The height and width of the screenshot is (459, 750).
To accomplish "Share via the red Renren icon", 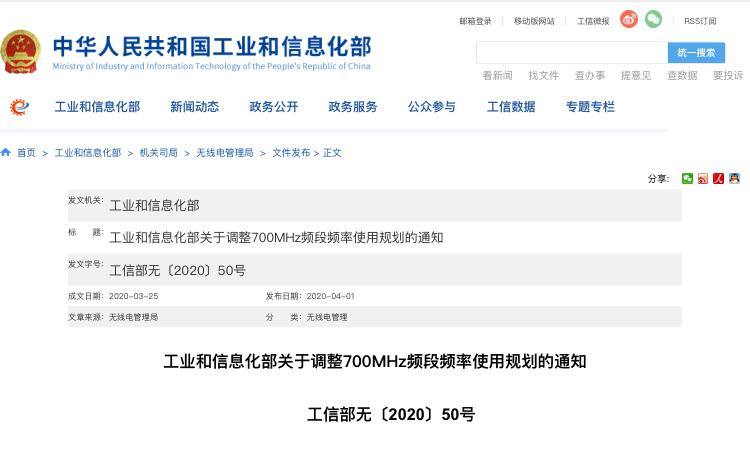I will point(718,178).
